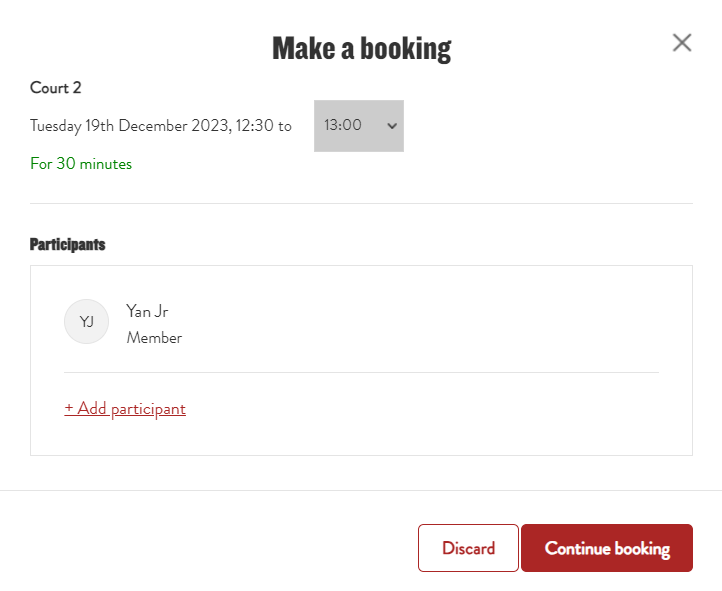
Task: Click the + Add participant link
Action: 125,408
